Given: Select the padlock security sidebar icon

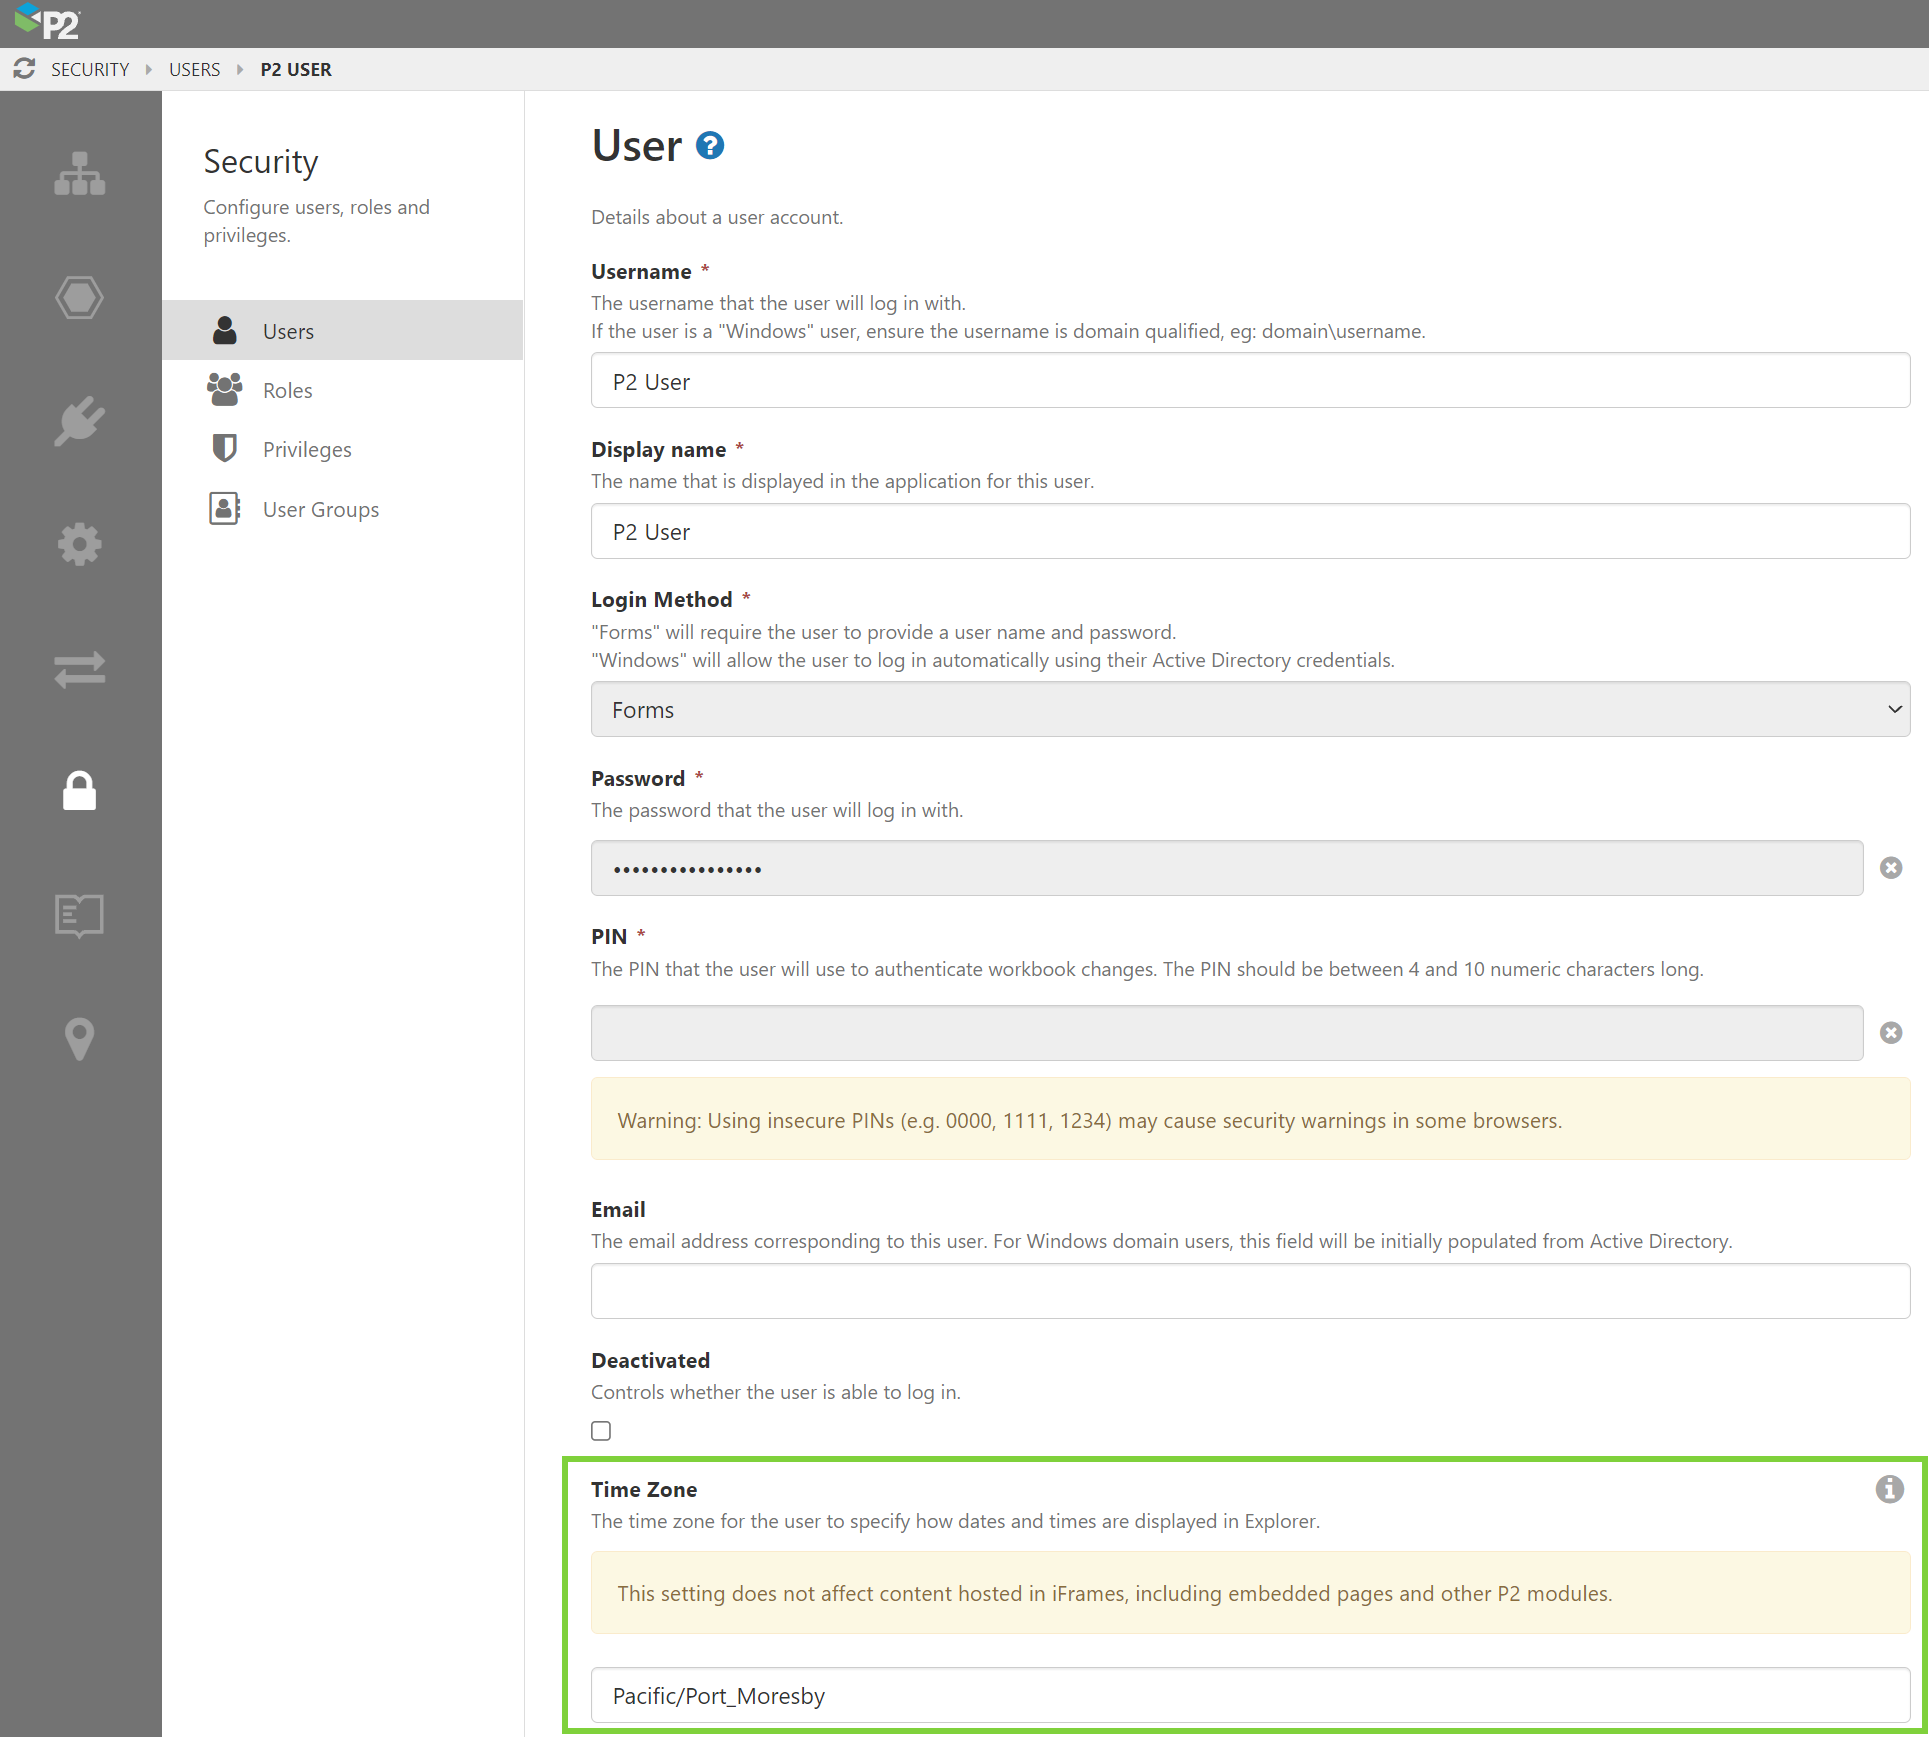Looking at the screenshot, I should tap(80, 791).
